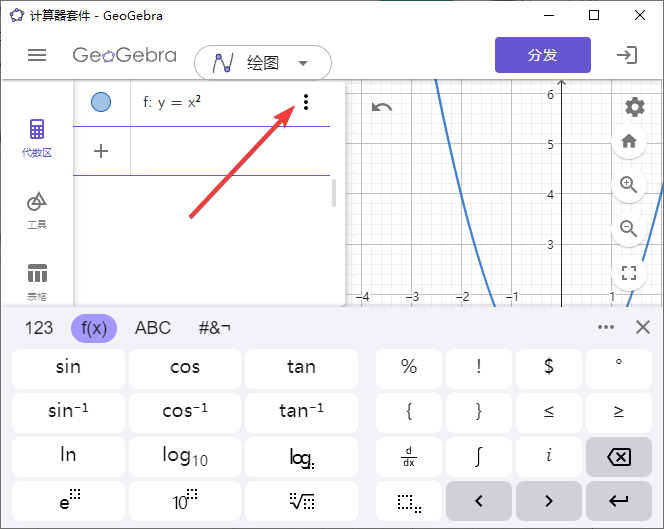Tap the log base 10 key
This screenshot has height=529, width=664.
pyautogui.click(x=185, y=456)
